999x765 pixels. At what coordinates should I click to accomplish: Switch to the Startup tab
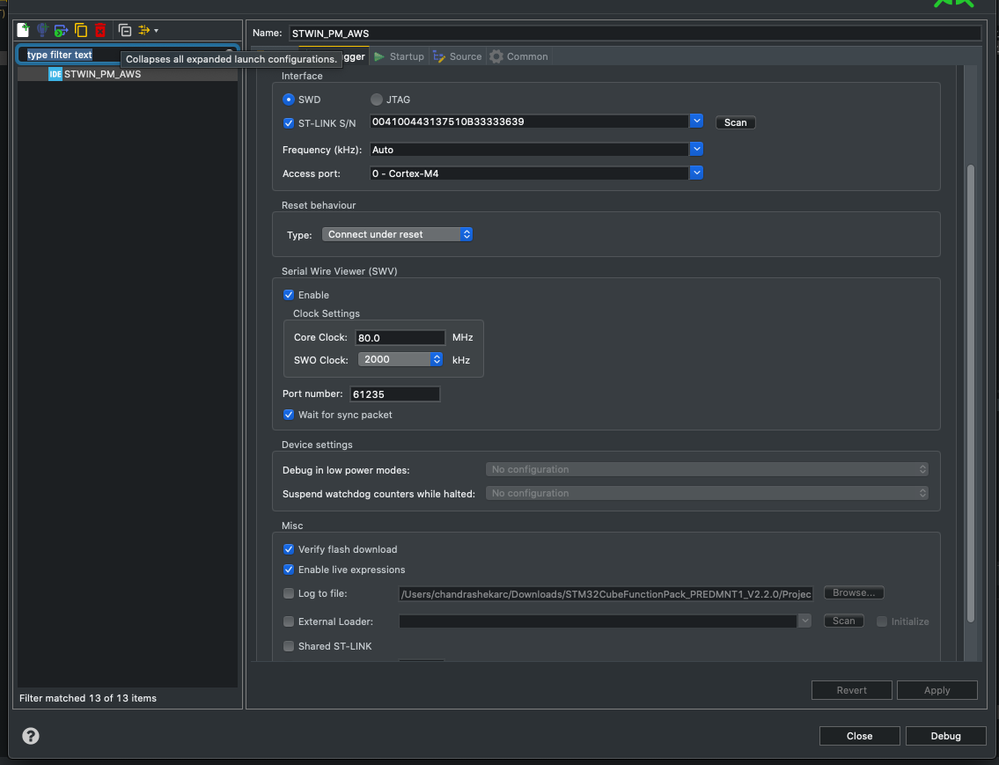tap(398, 57)
